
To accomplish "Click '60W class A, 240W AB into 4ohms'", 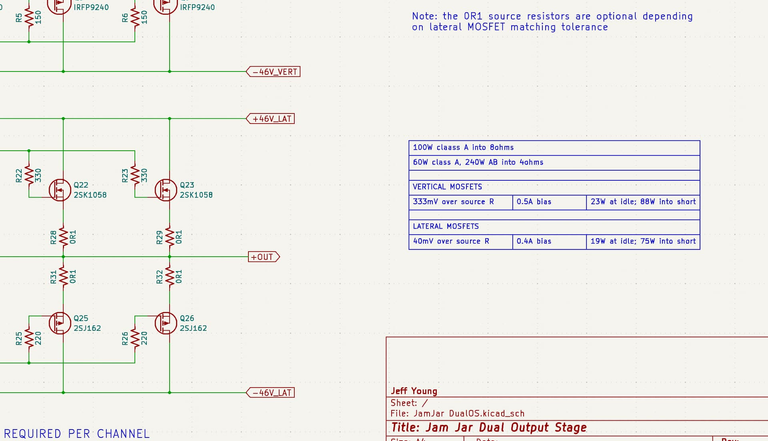I will tap(554, 162).
